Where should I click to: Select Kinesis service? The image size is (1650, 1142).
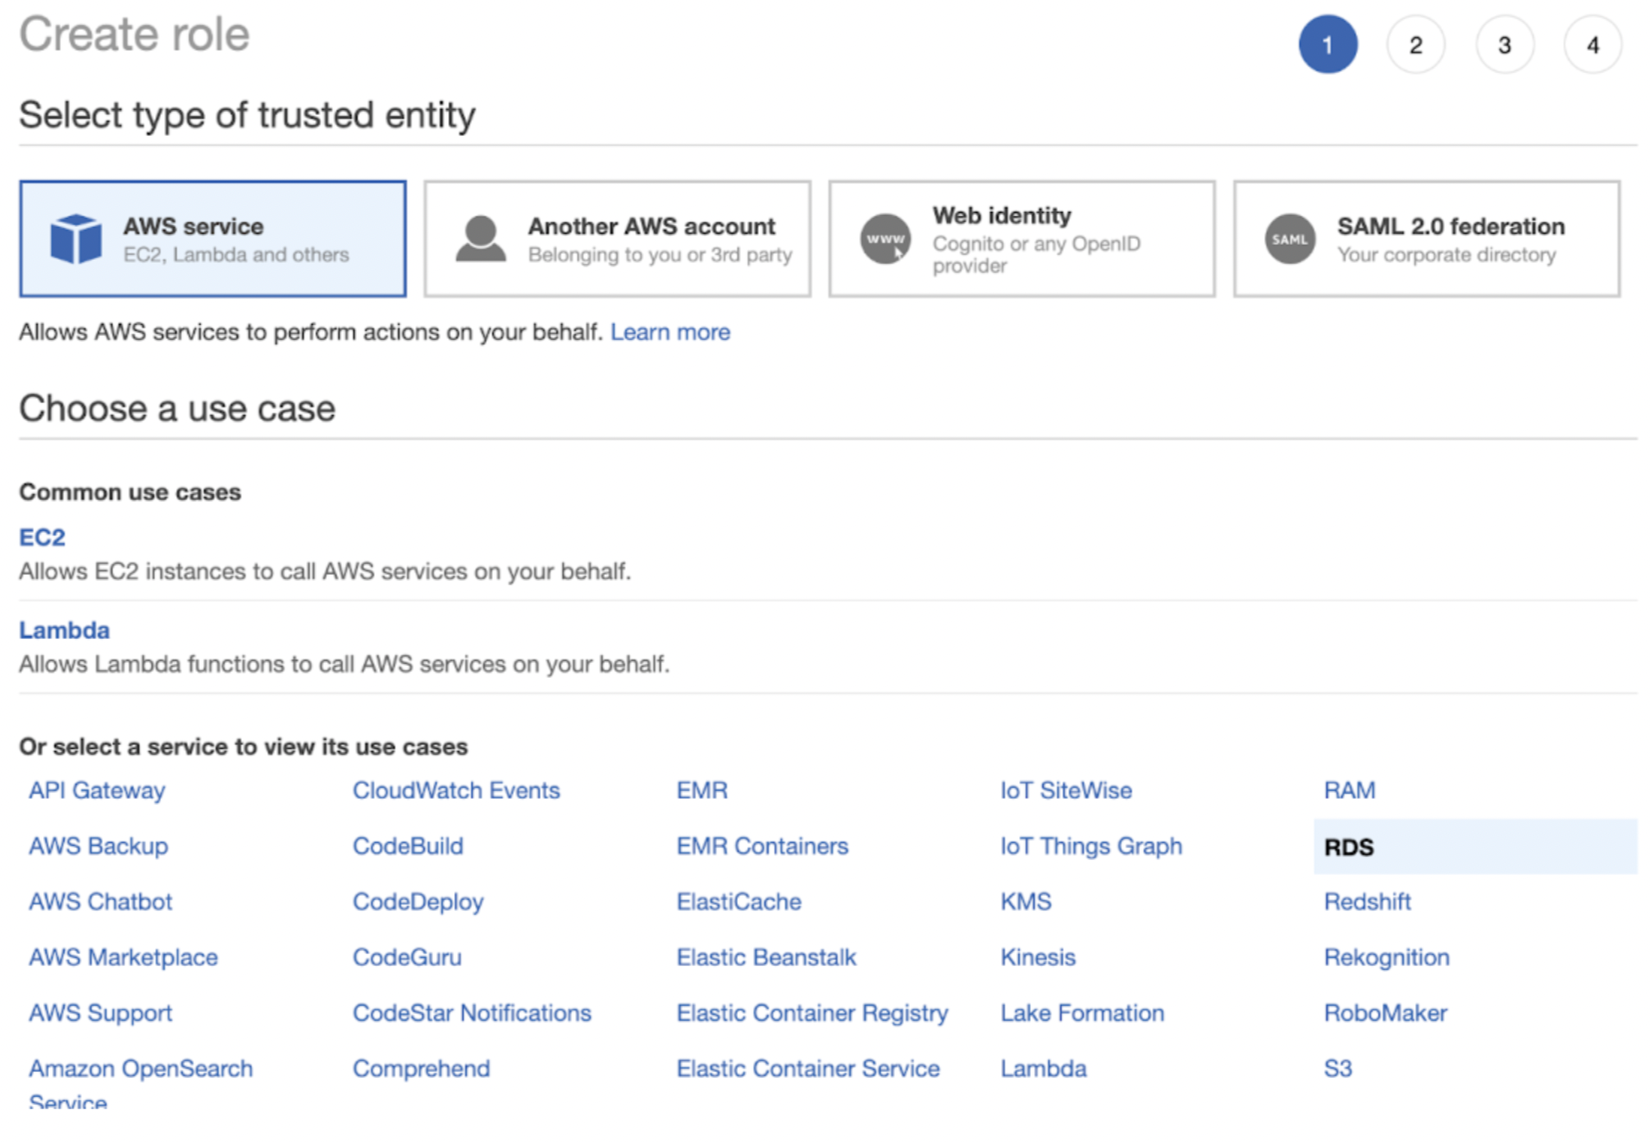coord(1038,957)
